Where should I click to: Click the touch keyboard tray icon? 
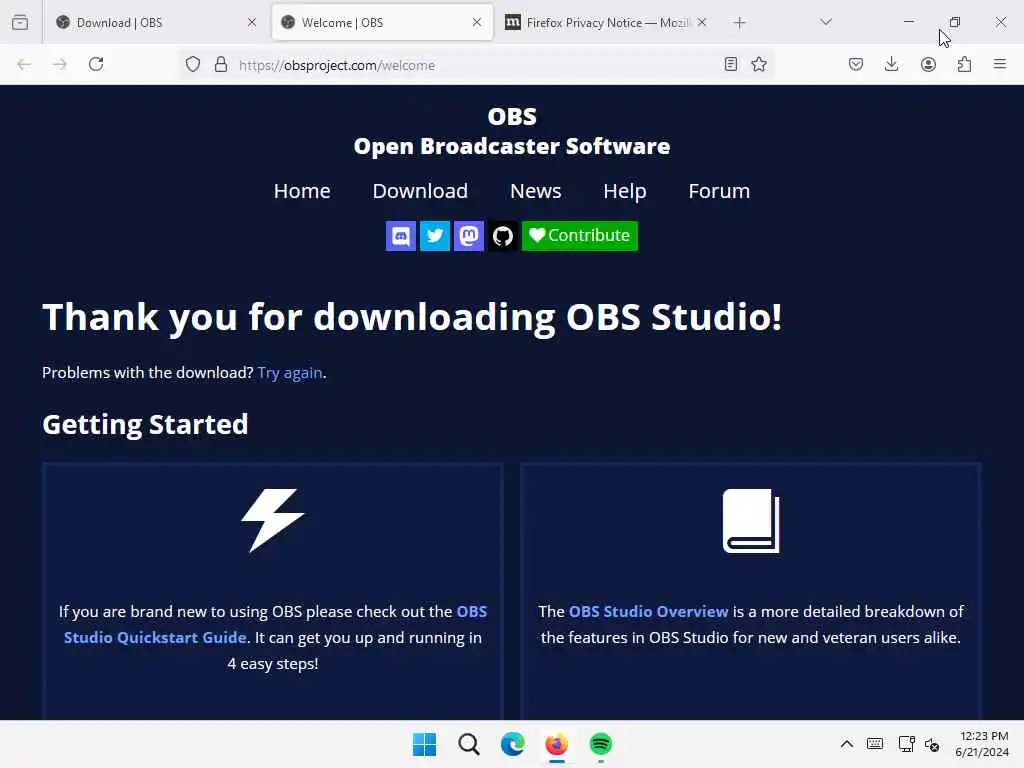pyautogui.click(x=875, y=744)
